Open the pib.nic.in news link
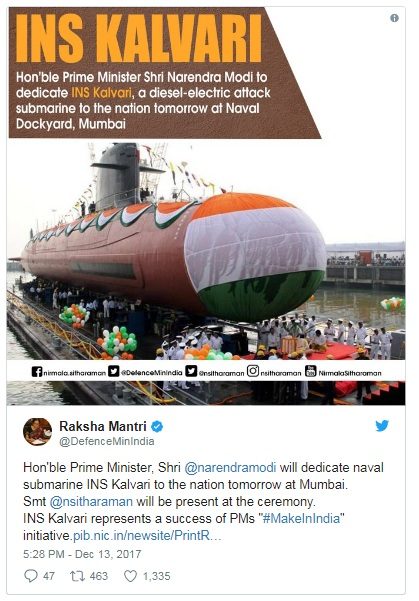 pyautogui.click(x=147, y=535)
